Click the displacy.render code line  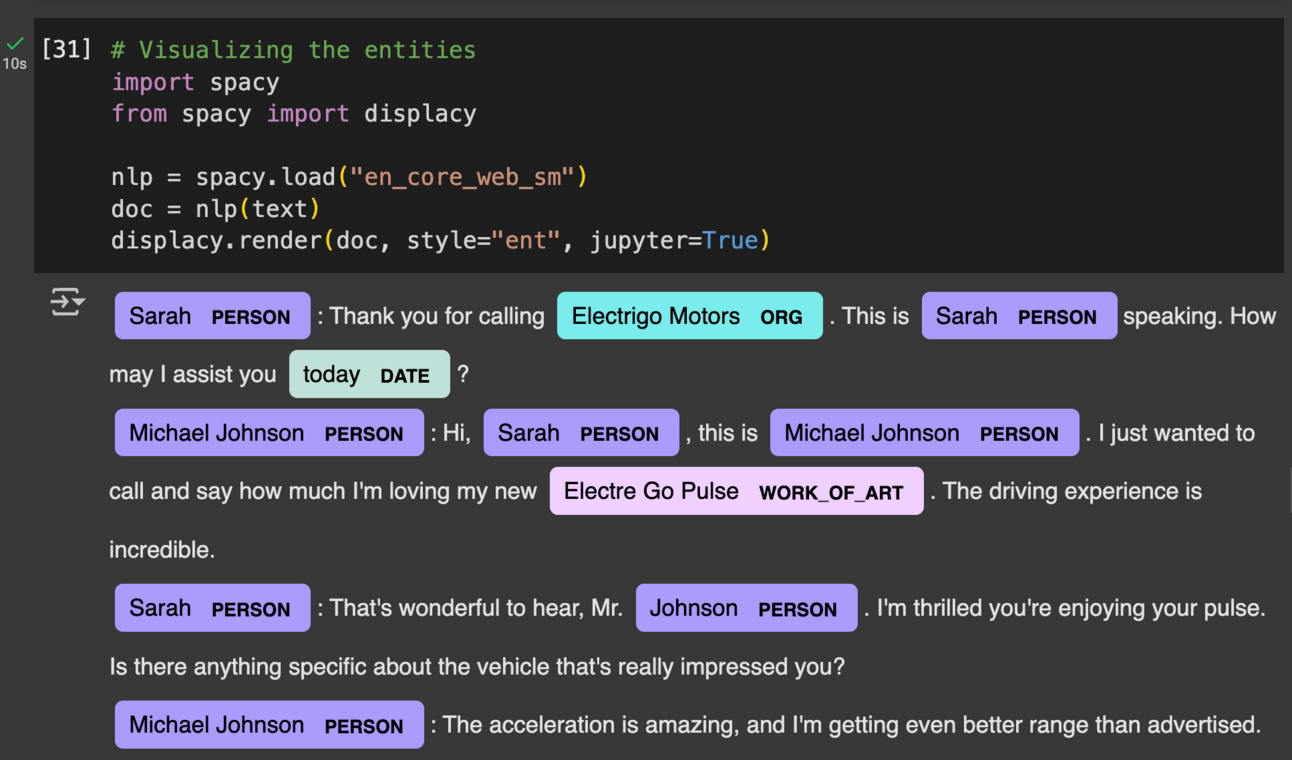[x=441, y=241]
